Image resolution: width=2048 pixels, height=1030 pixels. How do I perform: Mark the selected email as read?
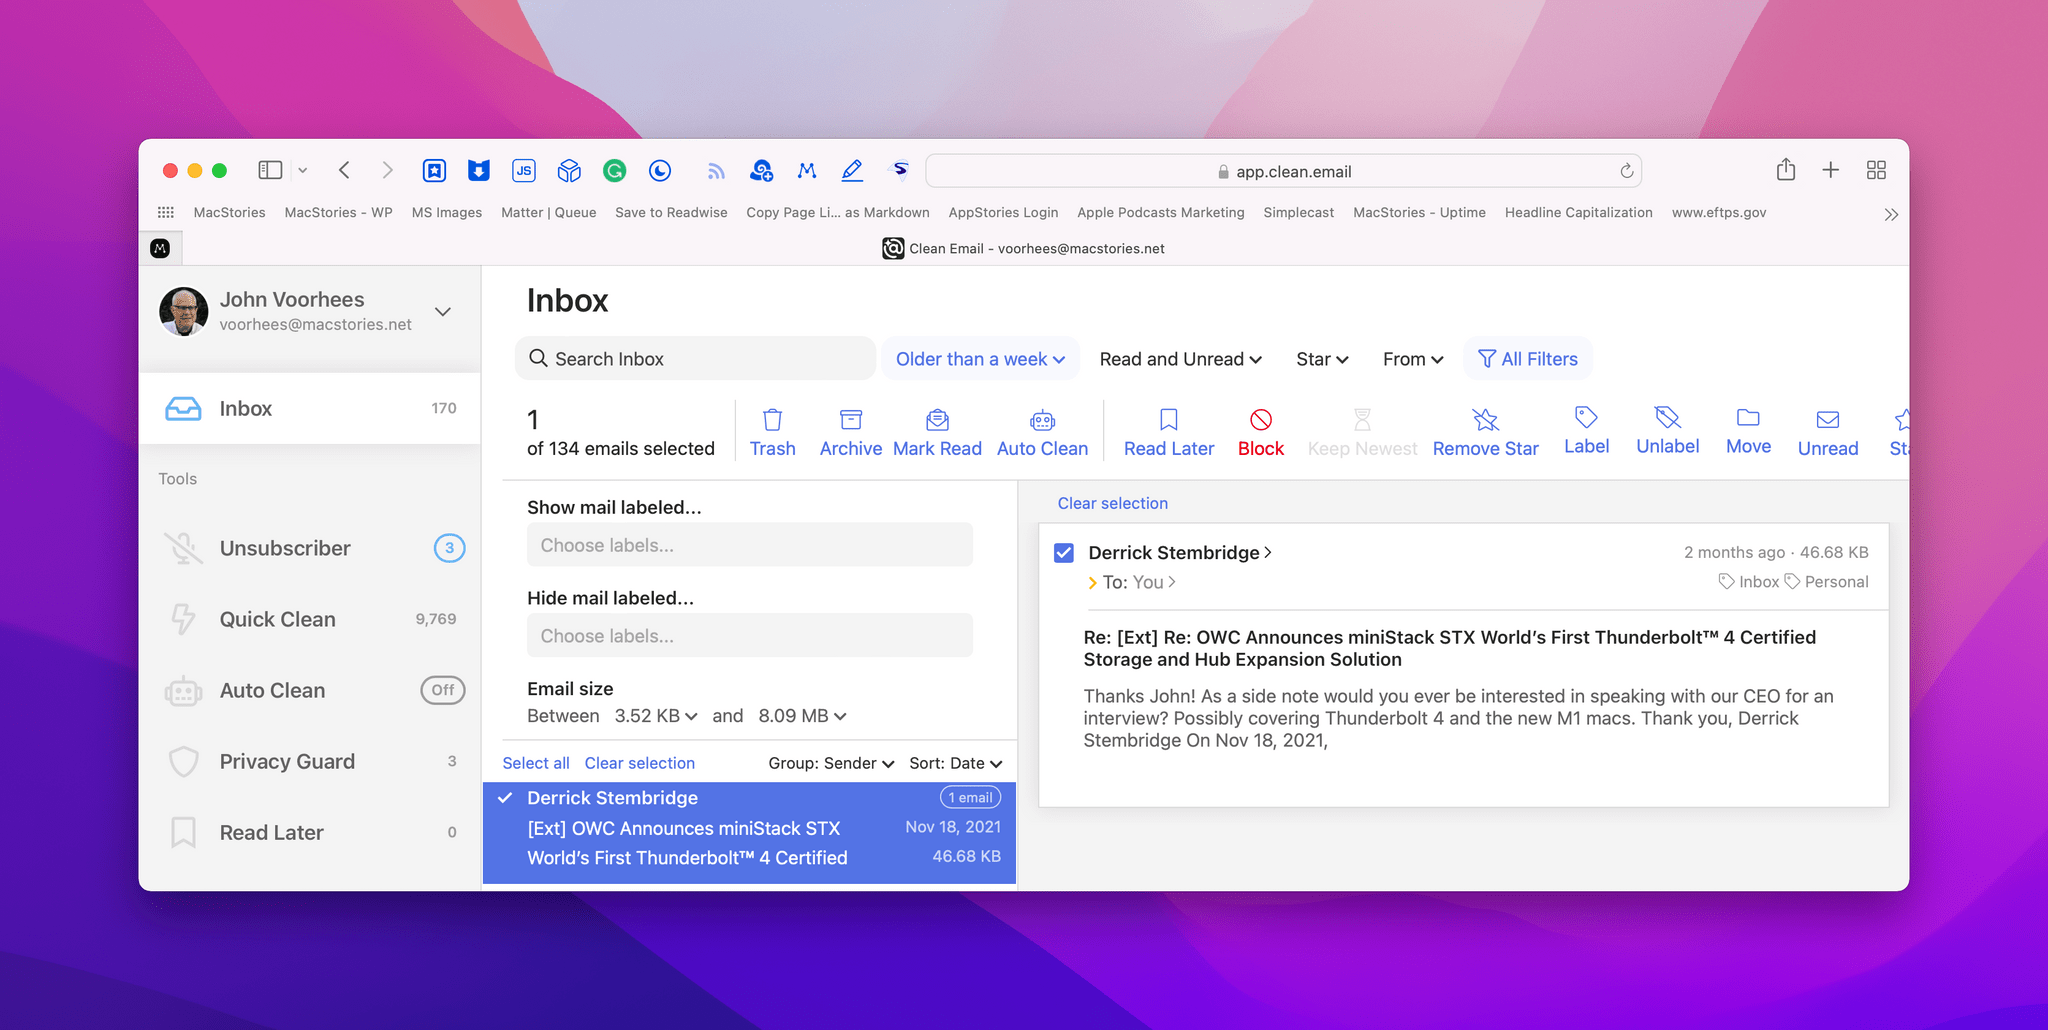click(937, 432)
